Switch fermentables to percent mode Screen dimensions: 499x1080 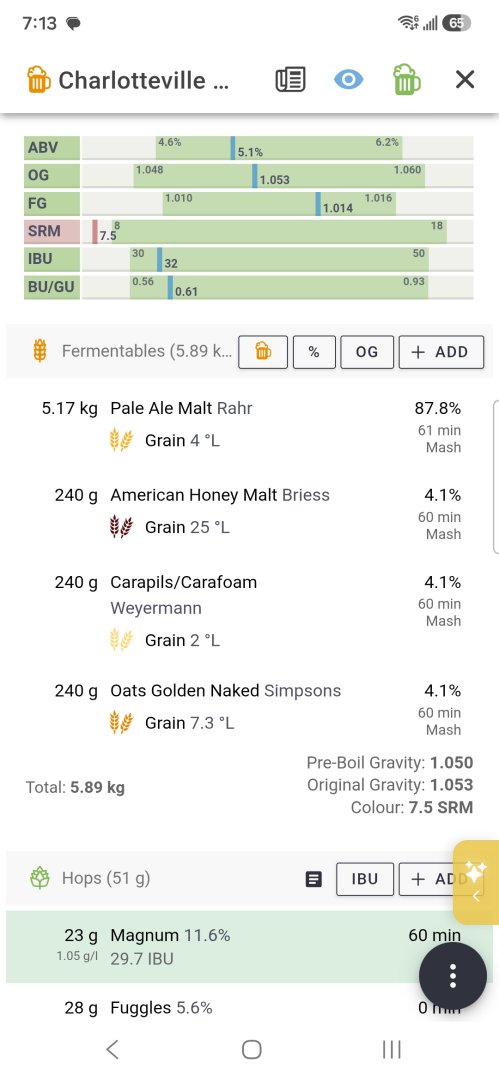click(314, 352)
